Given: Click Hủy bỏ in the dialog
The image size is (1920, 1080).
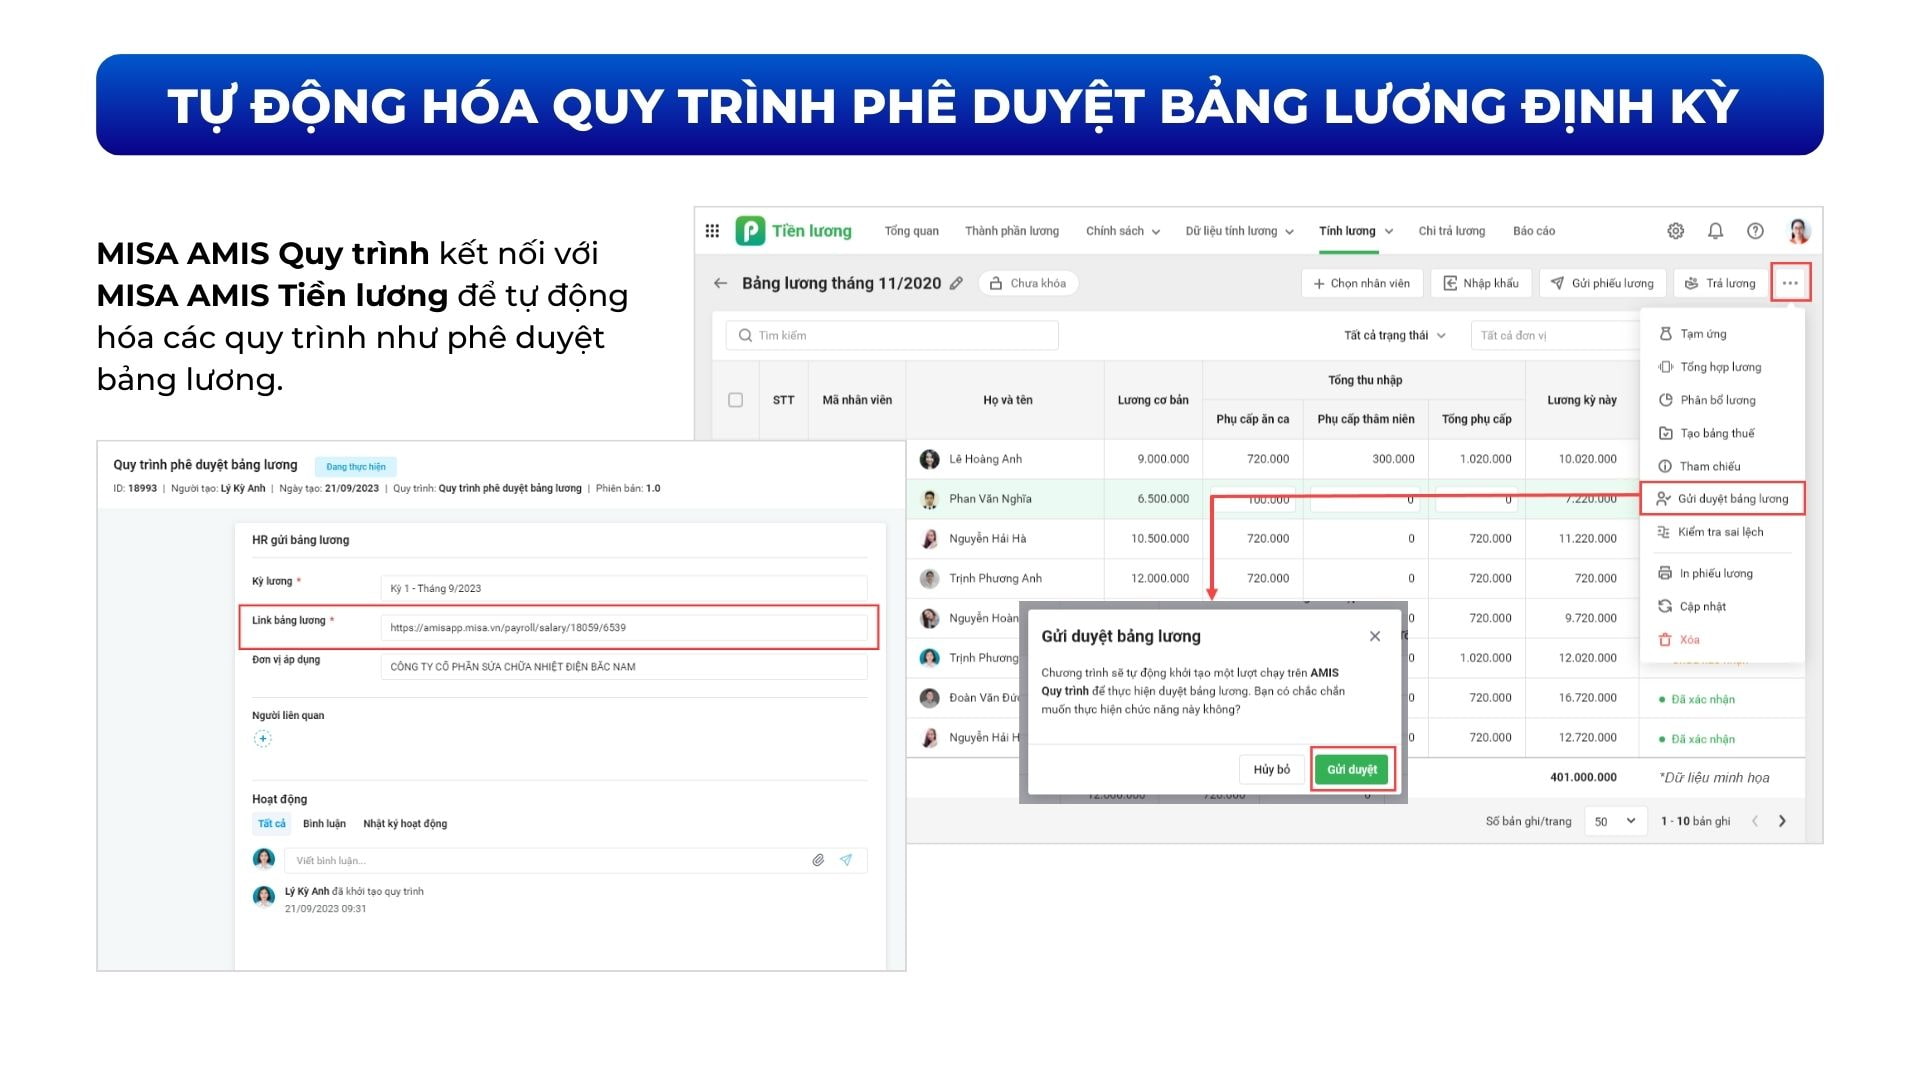Looking at the screenshot, I should point(1271,769).
